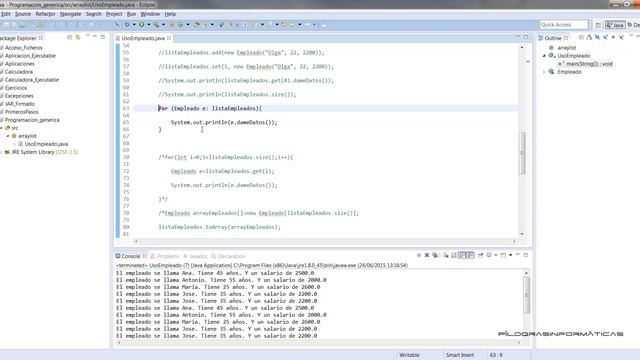Screen dimensions: 640x360
Task: Click the Quick Access search field
Action: [564, 24]
